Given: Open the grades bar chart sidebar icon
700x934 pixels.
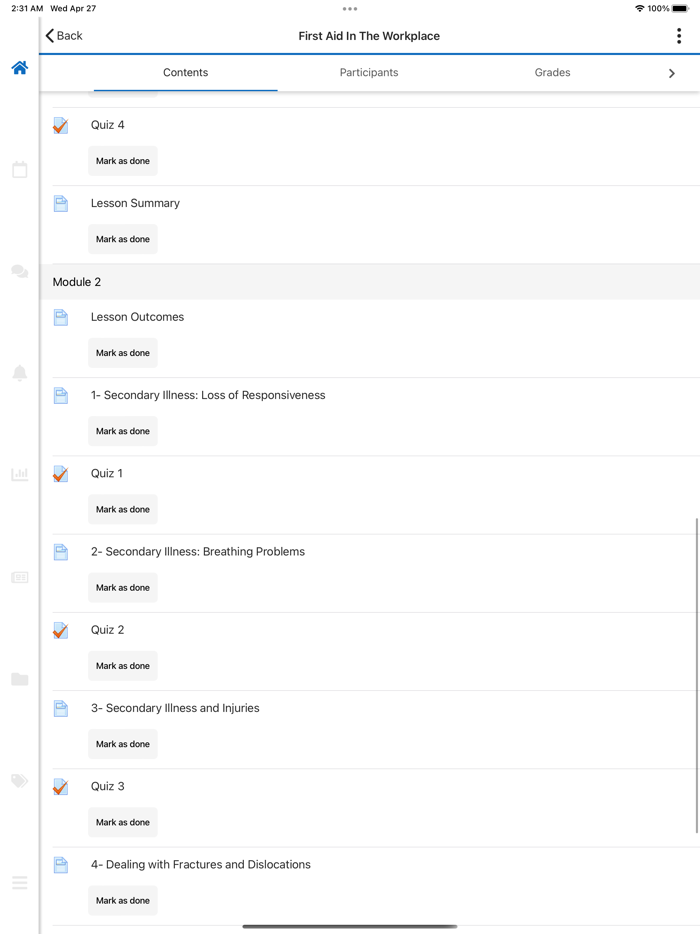Looking at the screenshot, I should [19, 475].
